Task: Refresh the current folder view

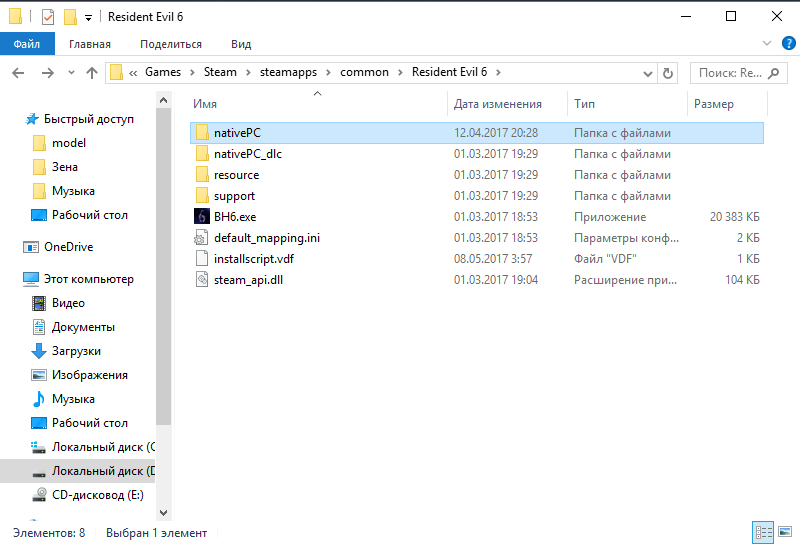Action: [667, 73]
